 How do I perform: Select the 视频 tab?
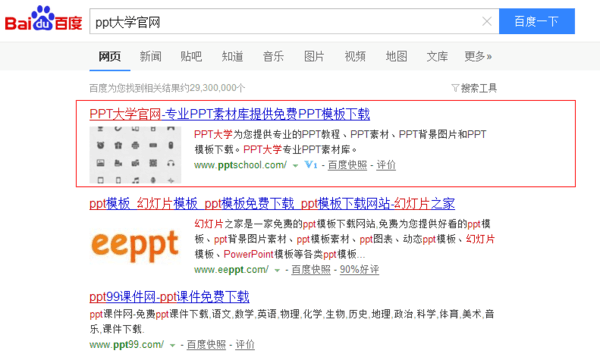[355, 57]
